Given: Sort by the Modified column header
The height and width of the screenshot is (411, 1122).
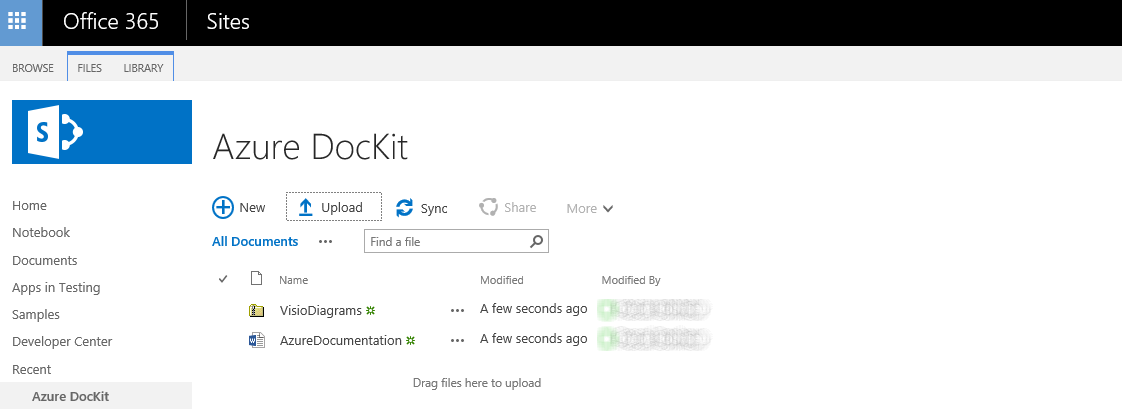Looking at the screenshot, I should [x=502, y=280].
